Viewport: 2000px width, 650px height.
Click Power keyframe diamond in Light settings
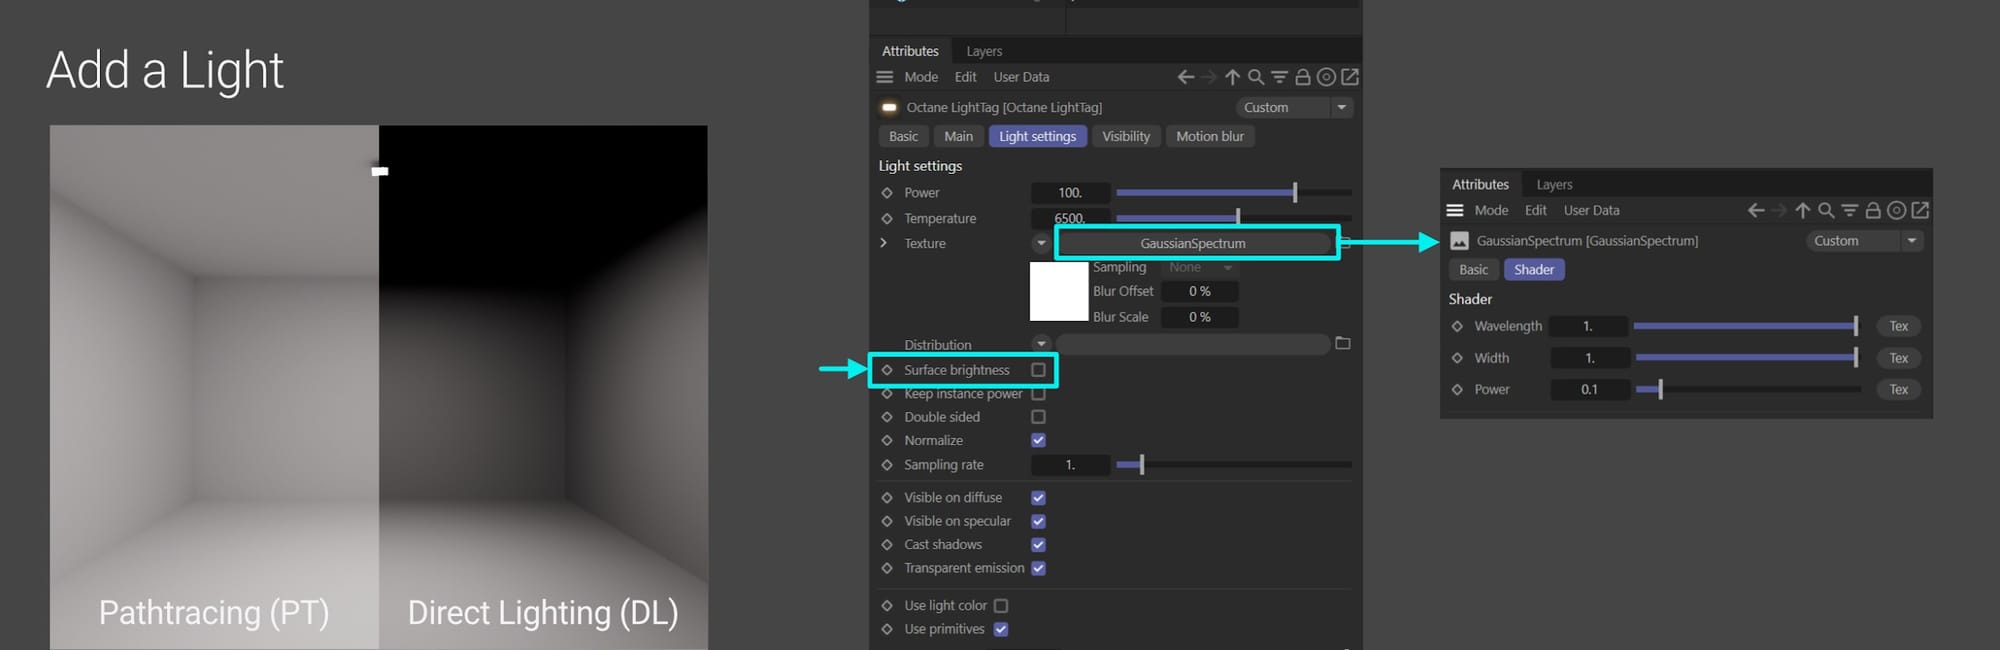pos(887,193)
